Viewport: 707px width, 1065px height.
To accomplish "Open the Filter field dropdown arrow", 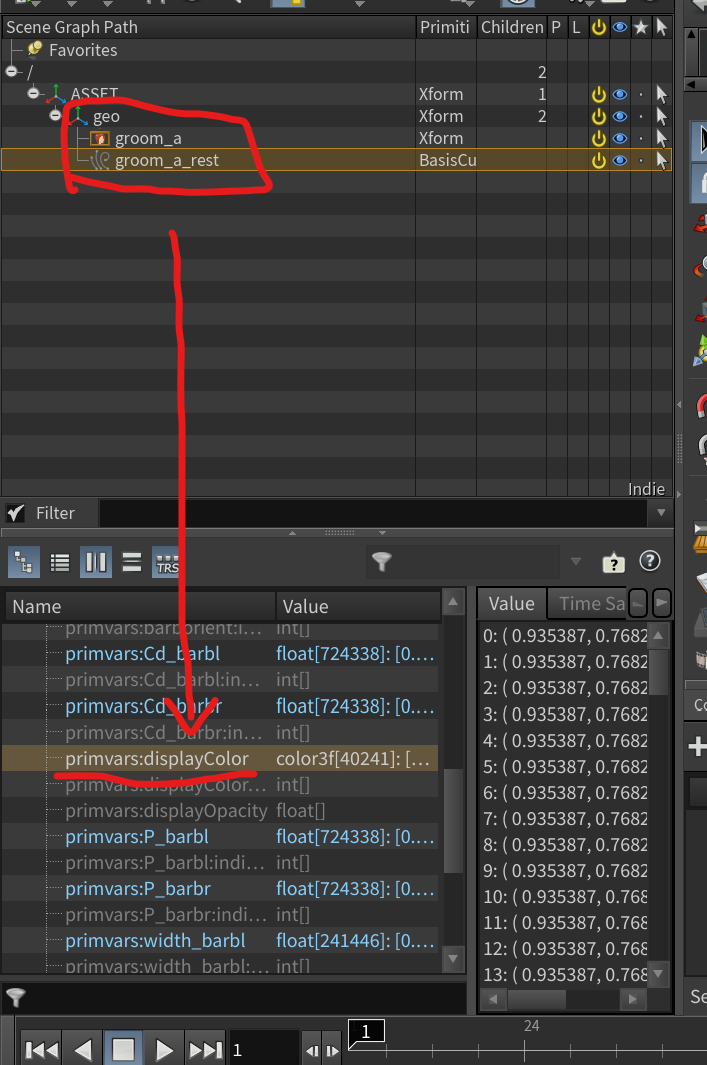I will pyautogui.click(x=658, y=513).
